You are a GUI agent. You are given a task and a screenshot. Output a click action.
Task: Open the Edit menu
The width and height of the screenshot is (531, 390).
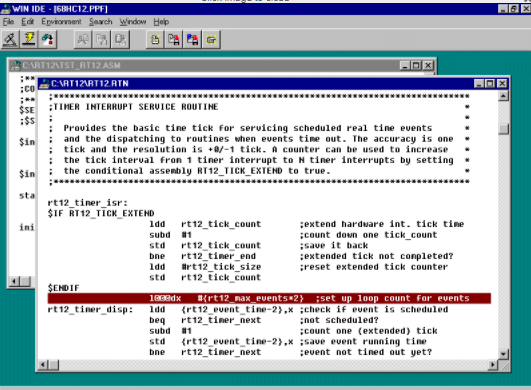coord(27,22)
